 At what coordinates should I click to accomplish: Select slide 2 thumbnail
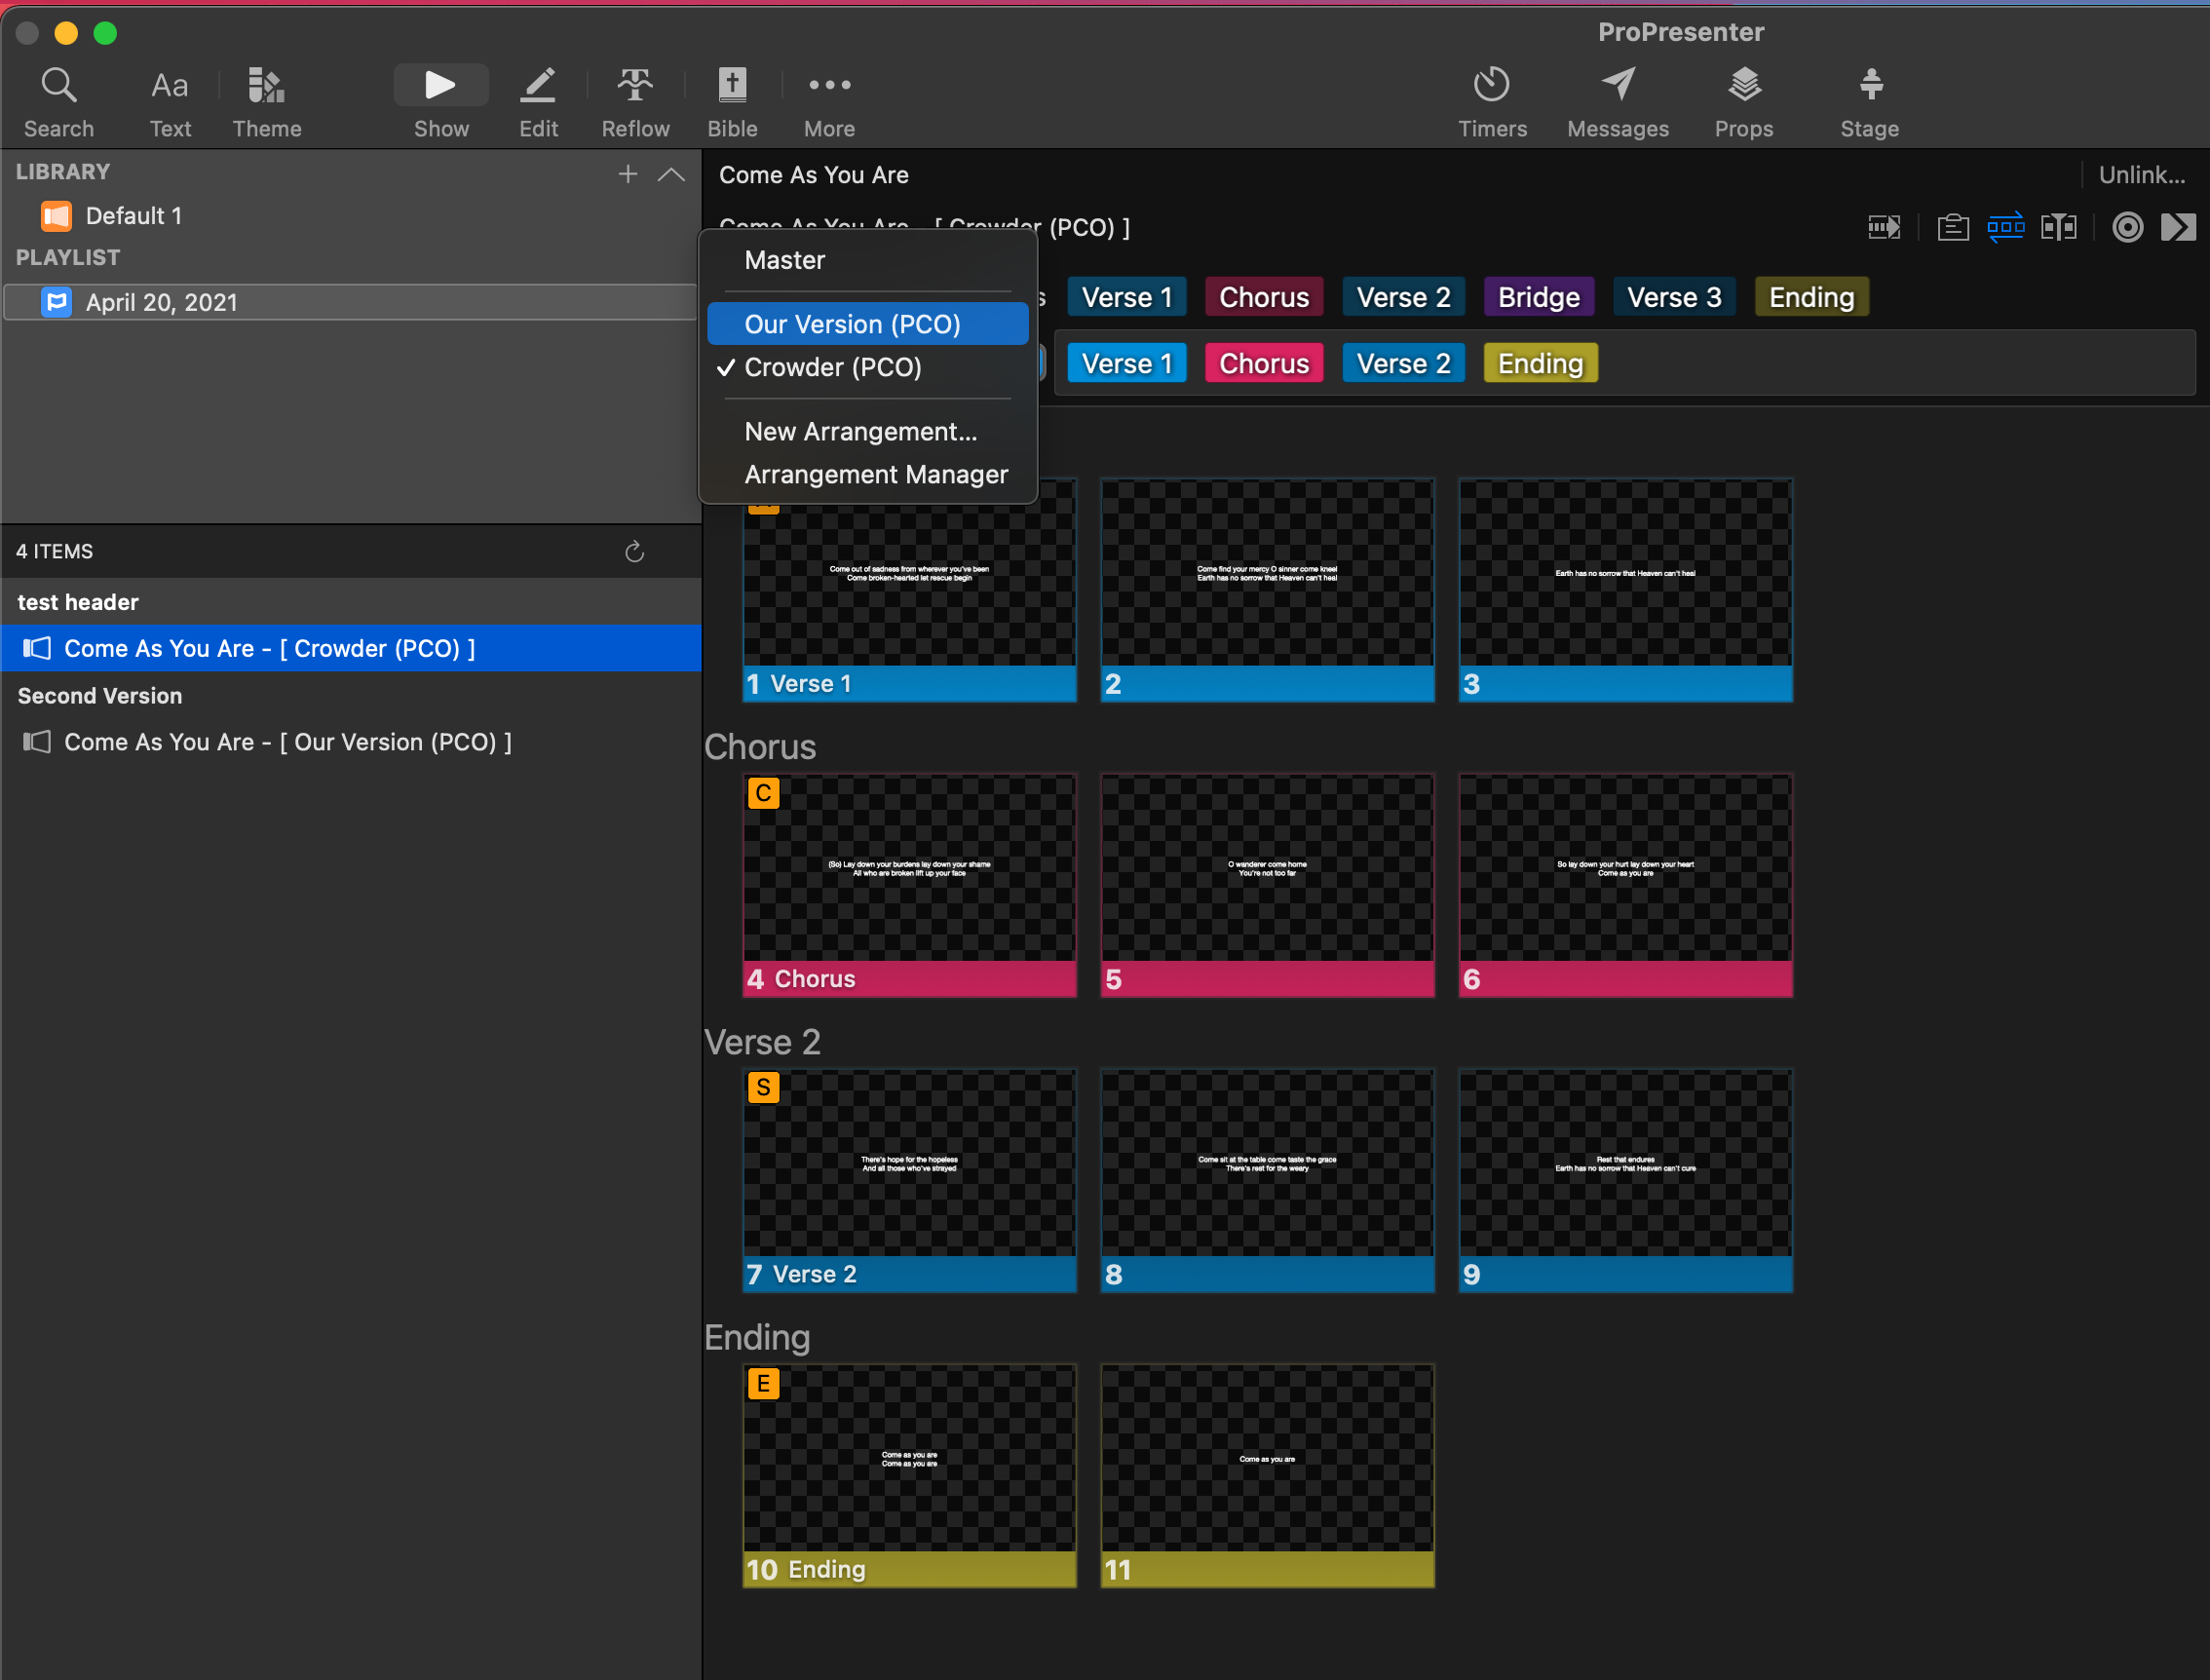(1267, 590)
